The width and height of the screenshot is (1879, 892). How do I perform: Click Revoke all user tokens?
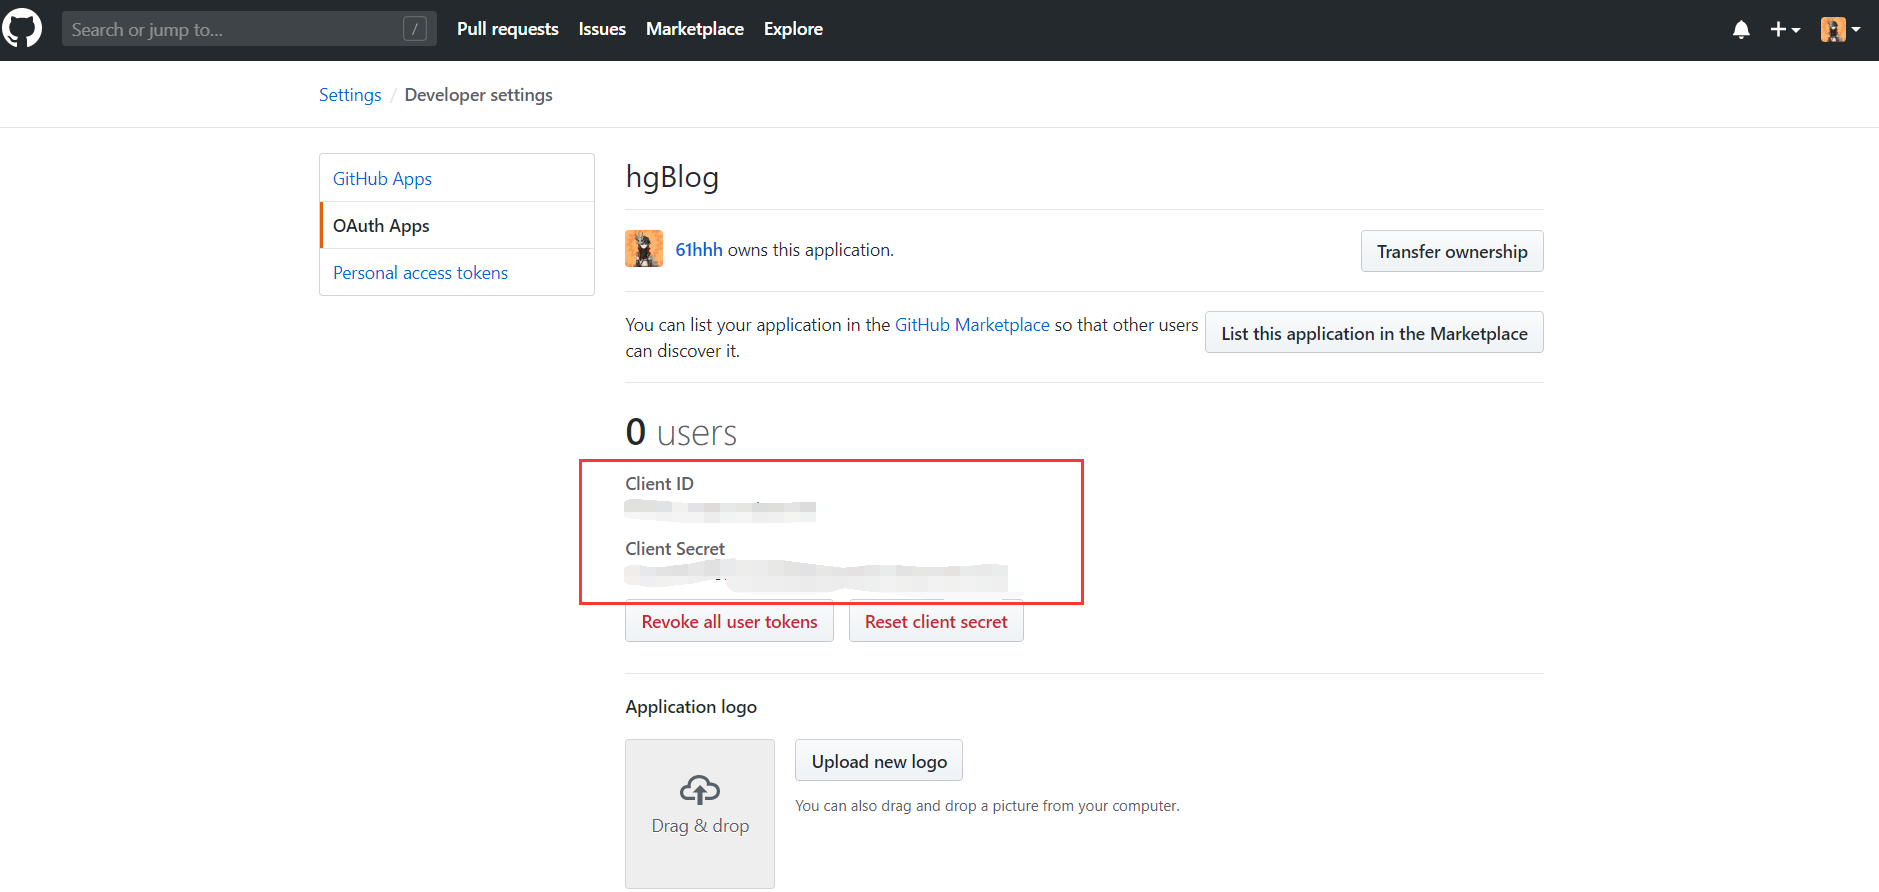click(x=729, y=621)
